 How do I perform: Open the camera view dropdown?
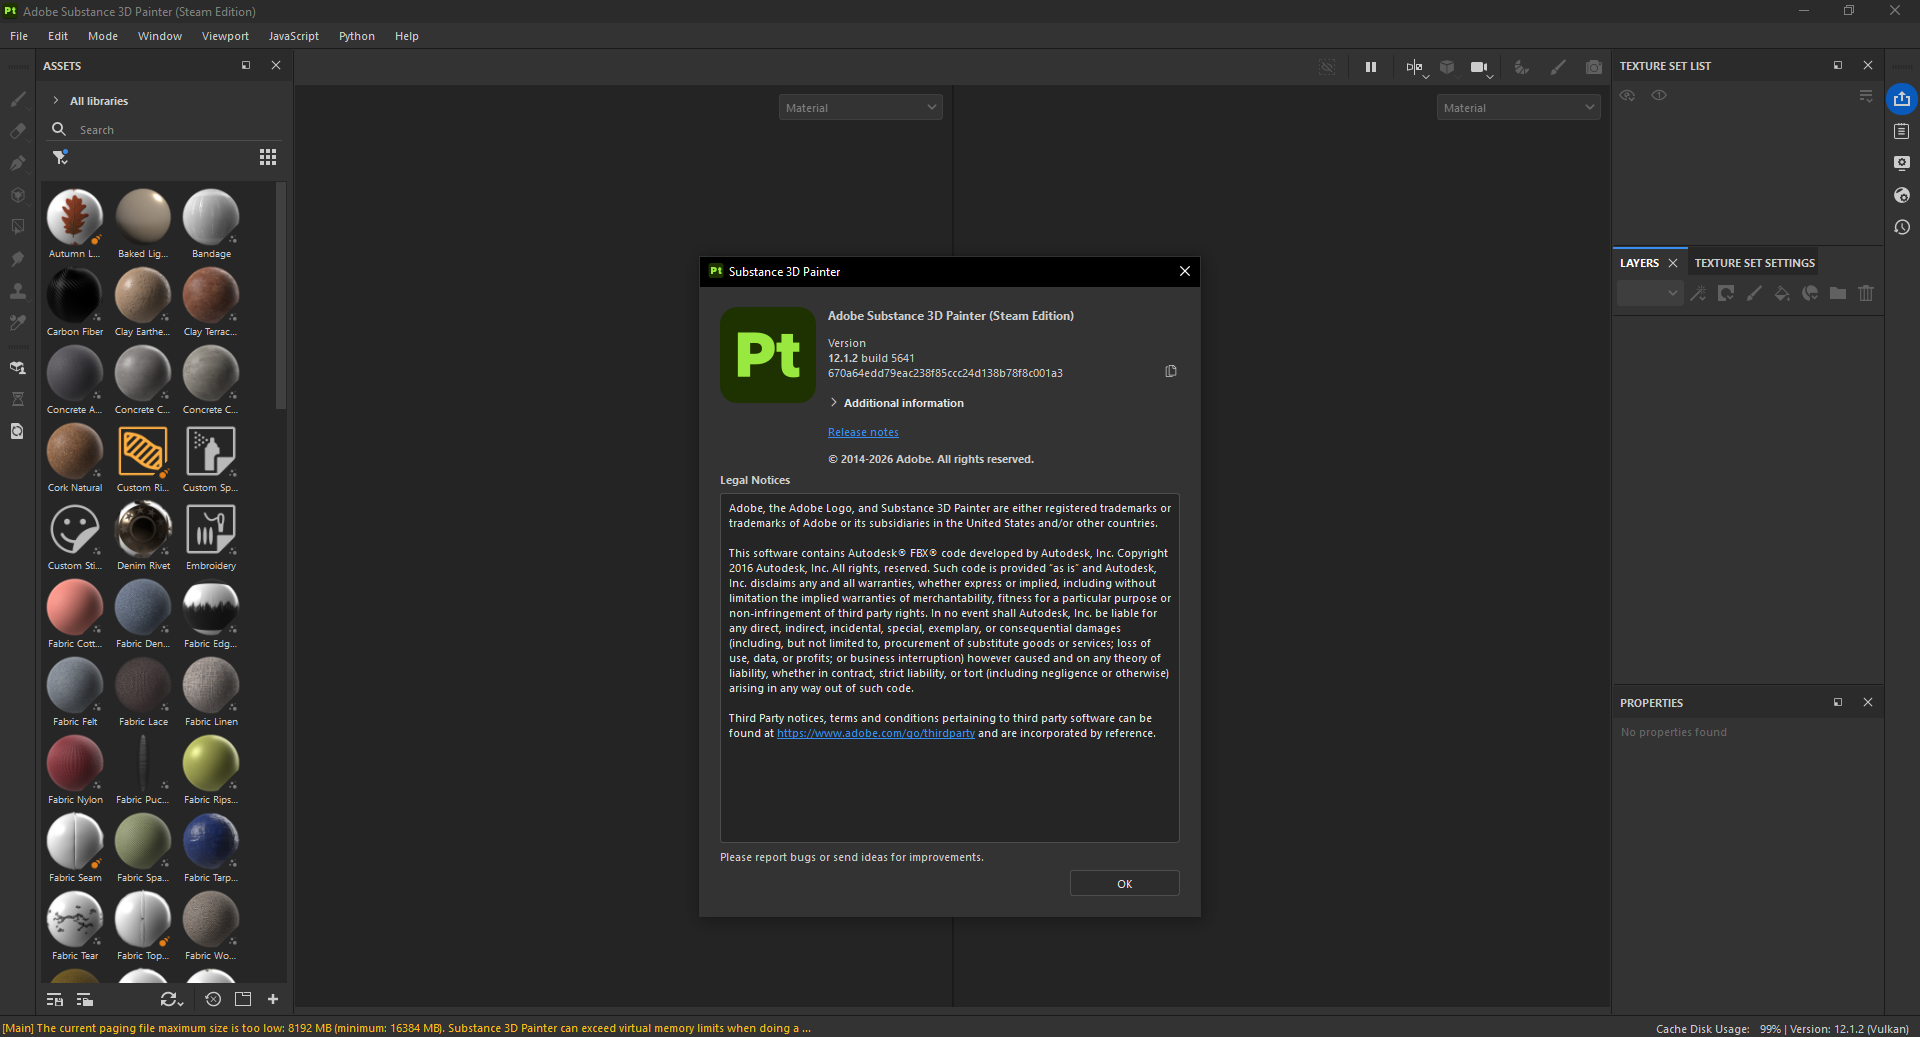coord(1481,67)
